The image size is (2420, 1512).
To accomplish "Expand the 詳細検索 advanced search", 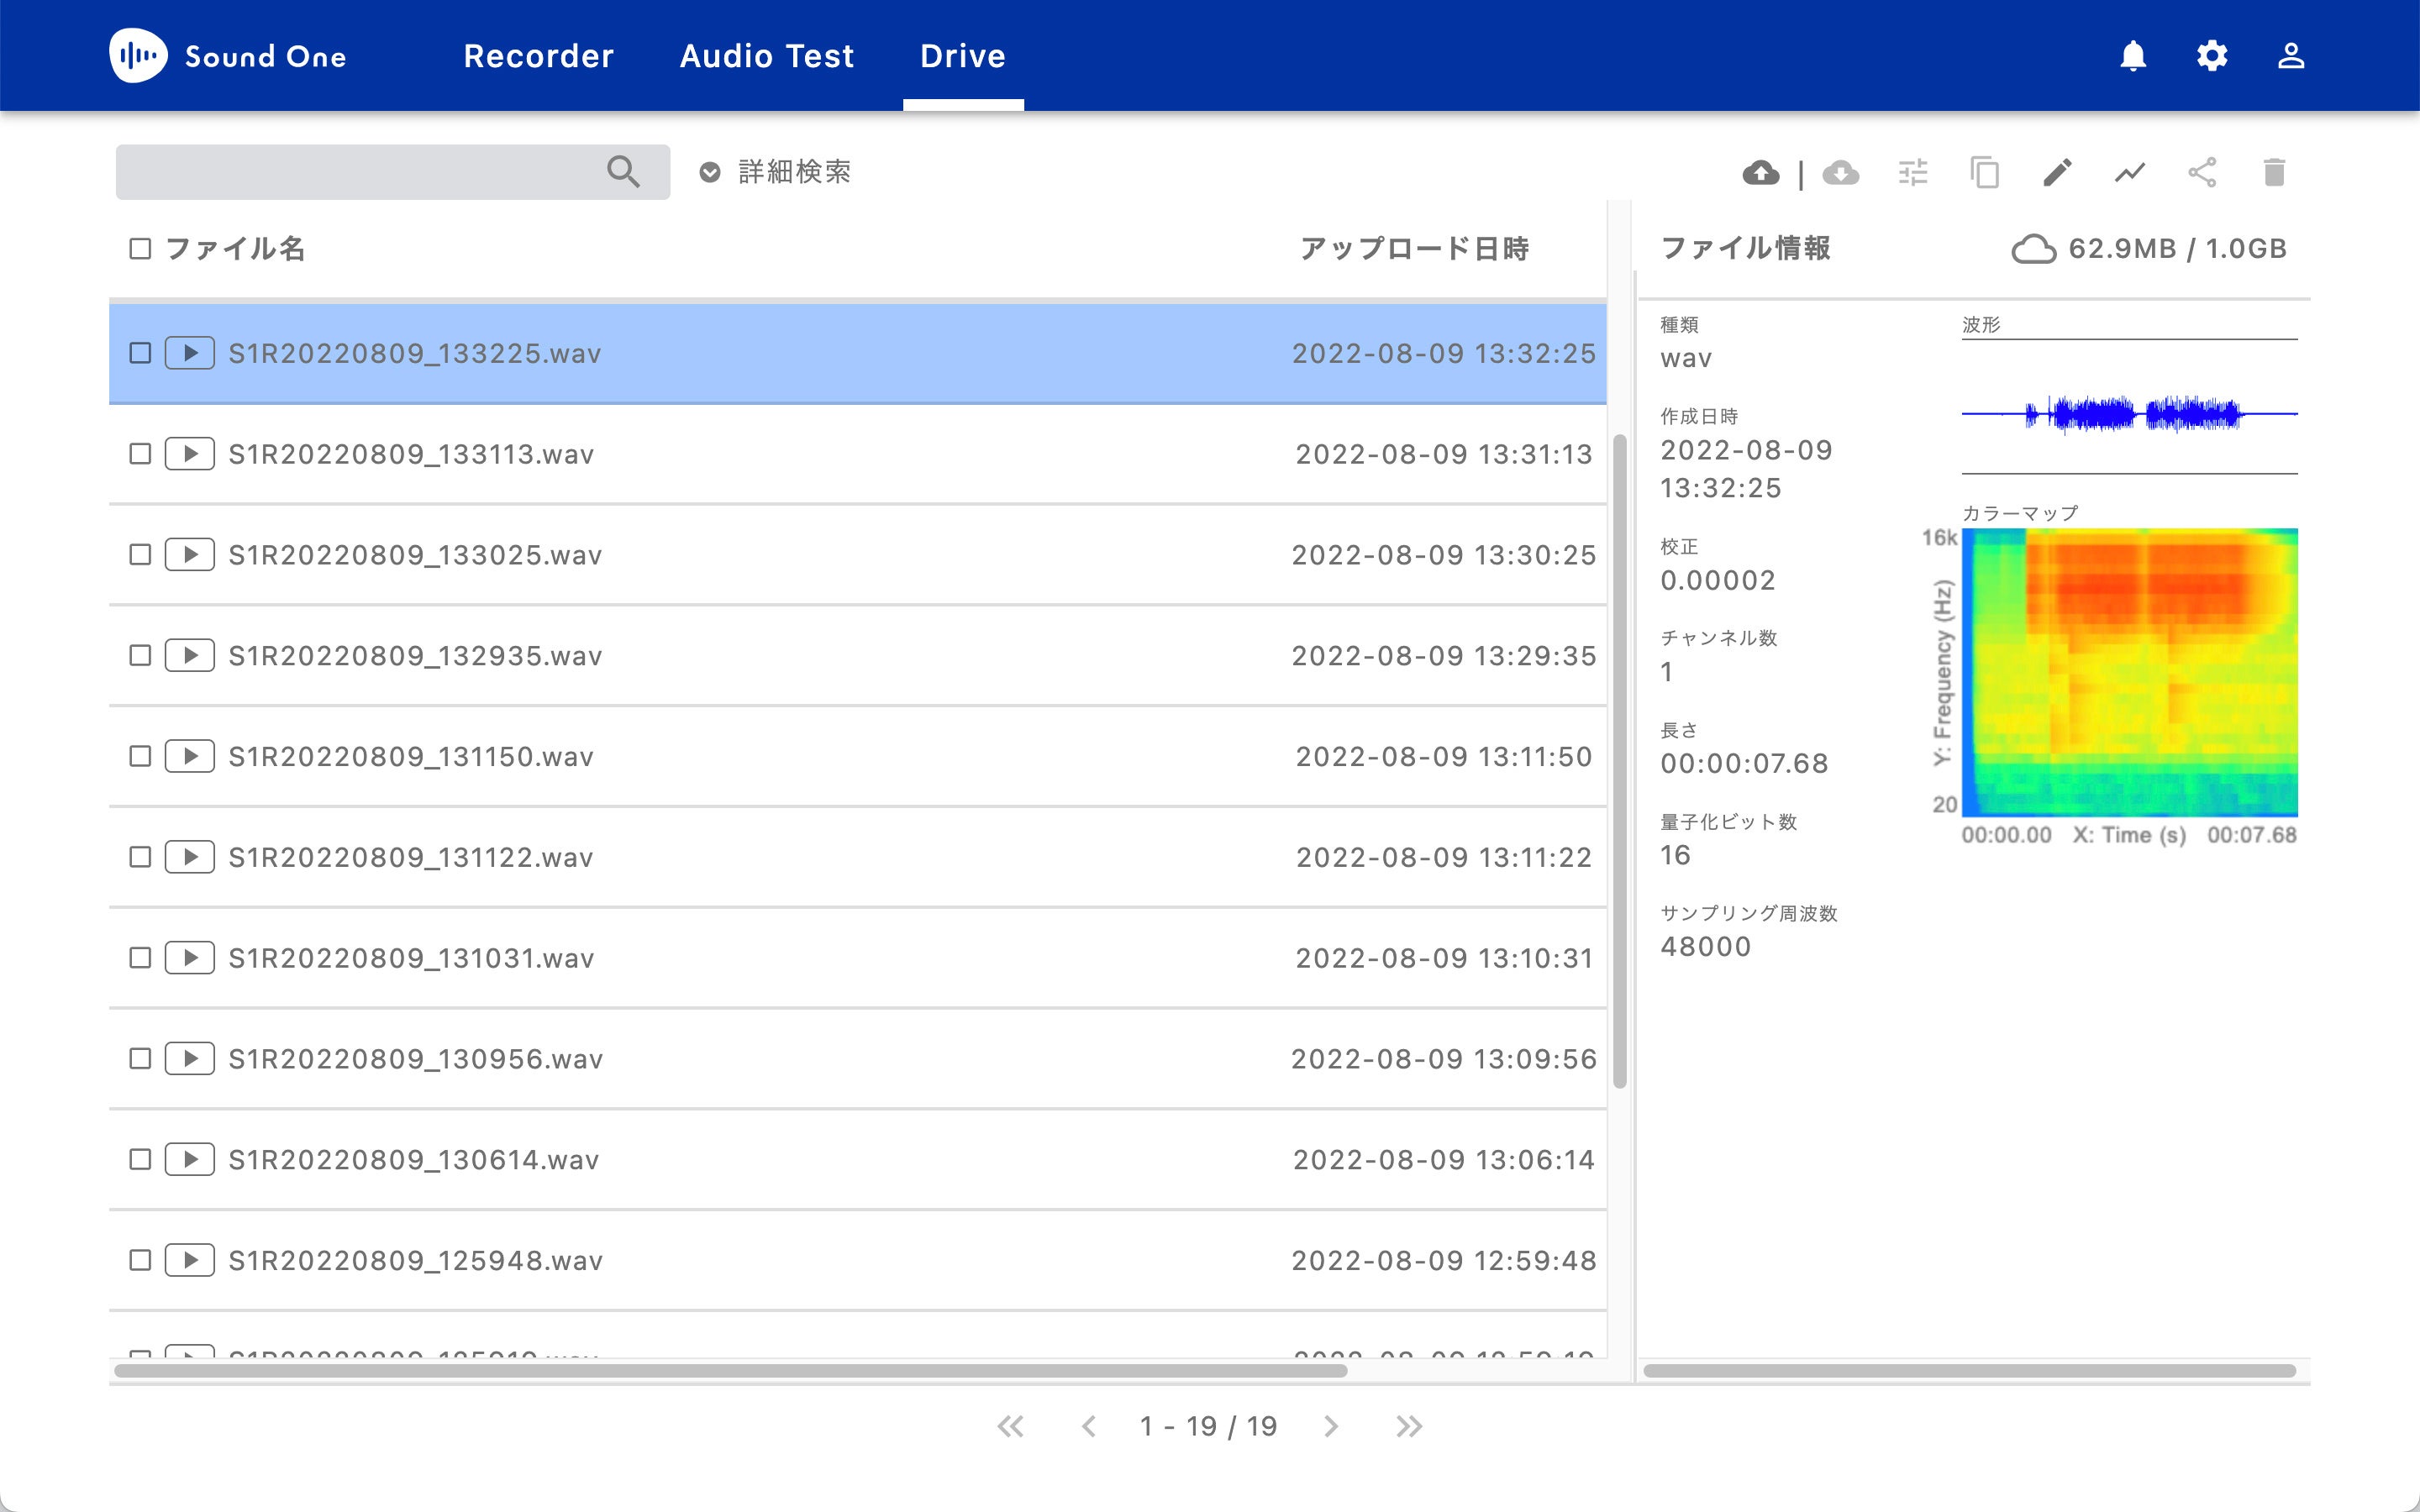I will point(776,172).
